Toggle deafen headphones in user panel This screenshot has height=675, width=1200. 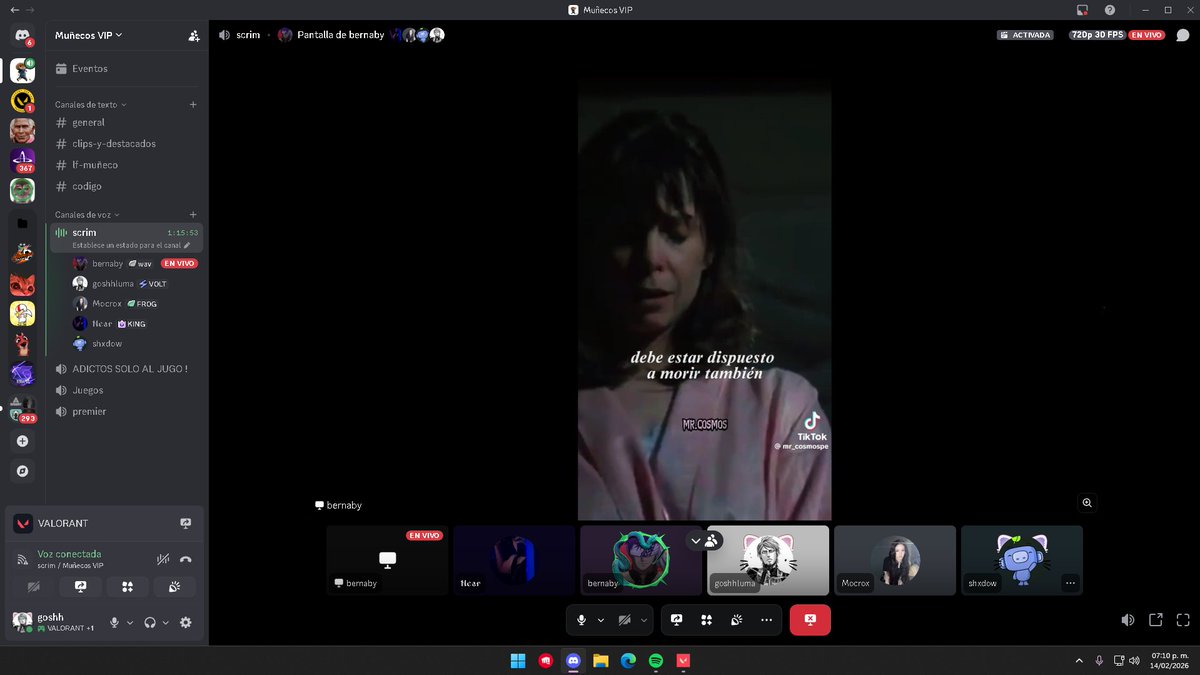pyautogui.click(x=150, y=622)
